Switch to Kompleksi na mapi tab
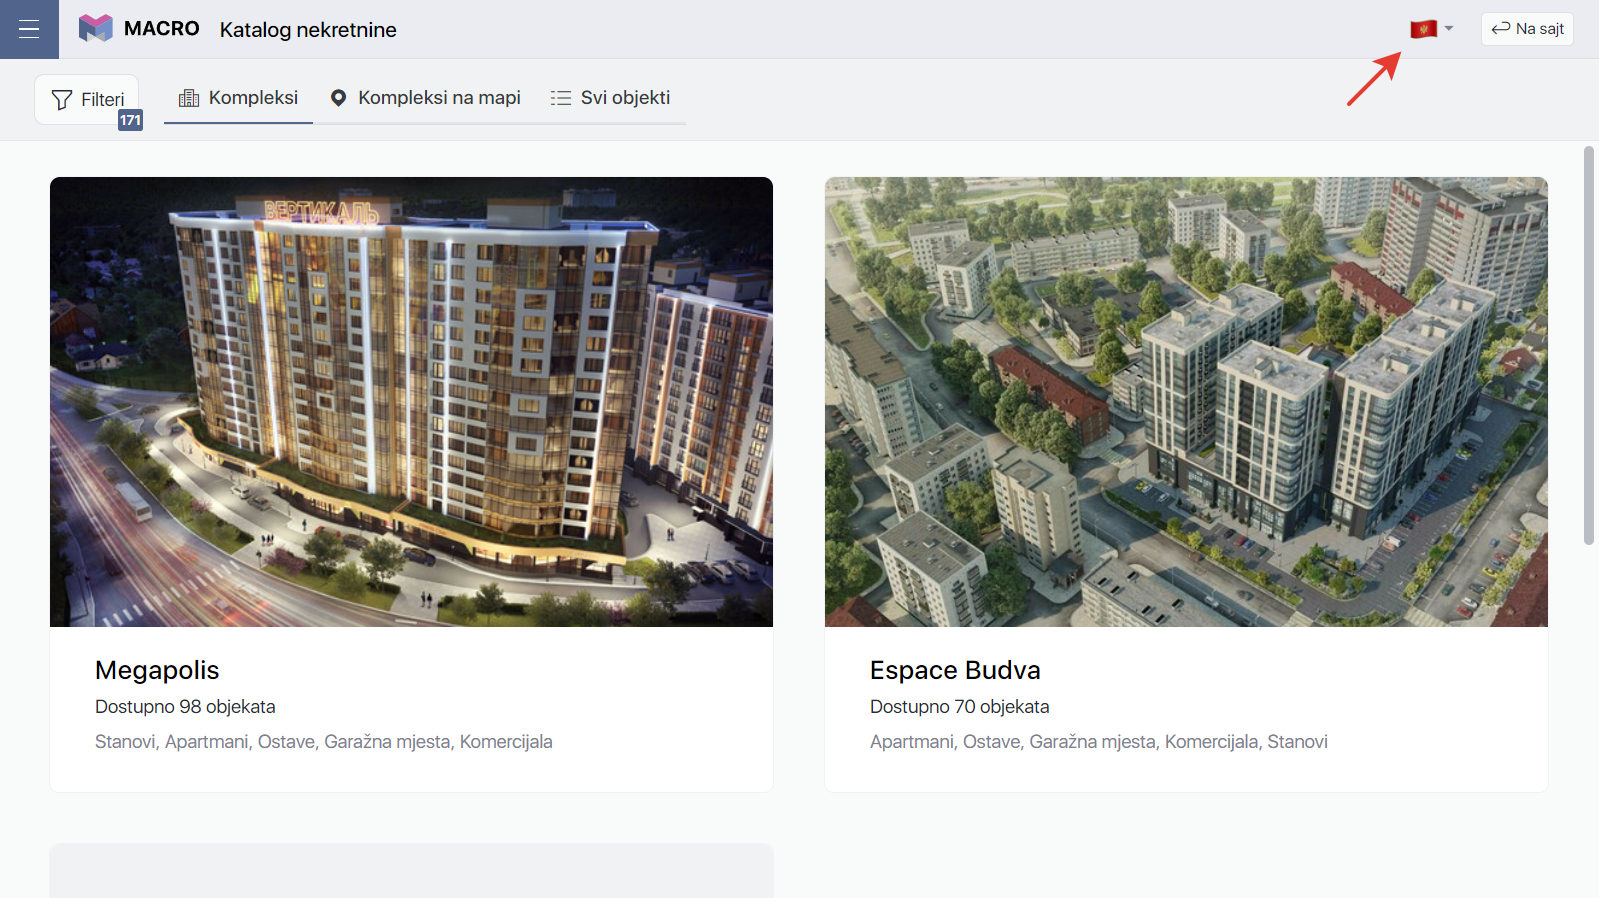Screen dimensions: 1599x898 [x=439, y=98]
